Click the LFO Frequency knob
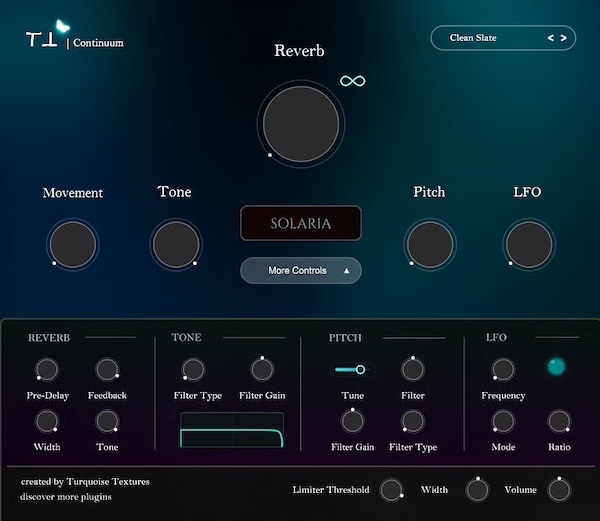 [503, 370]
